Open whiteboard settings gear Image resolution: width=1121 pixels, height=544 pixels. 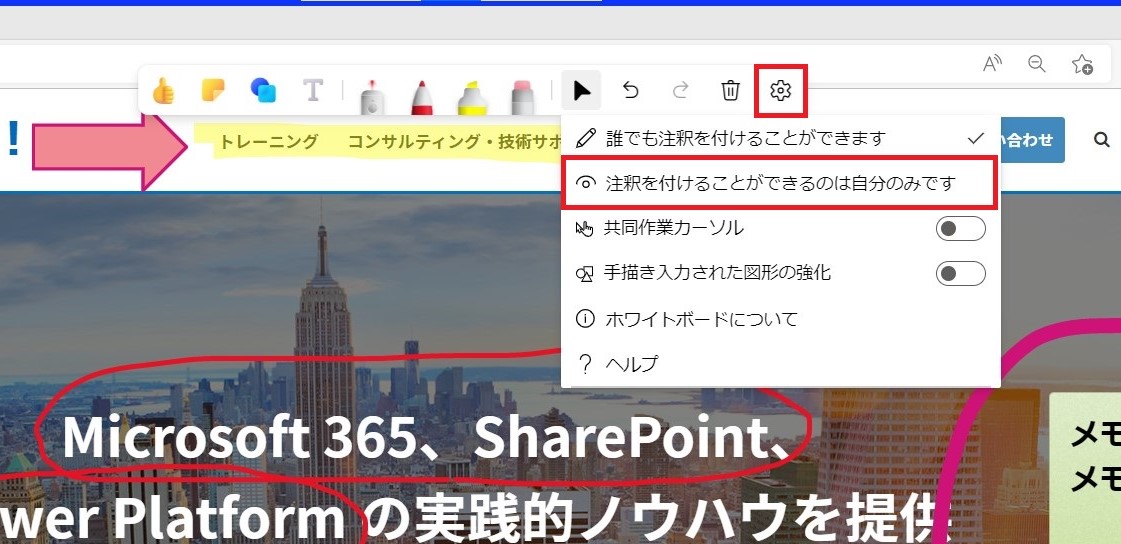click(781, 91)
